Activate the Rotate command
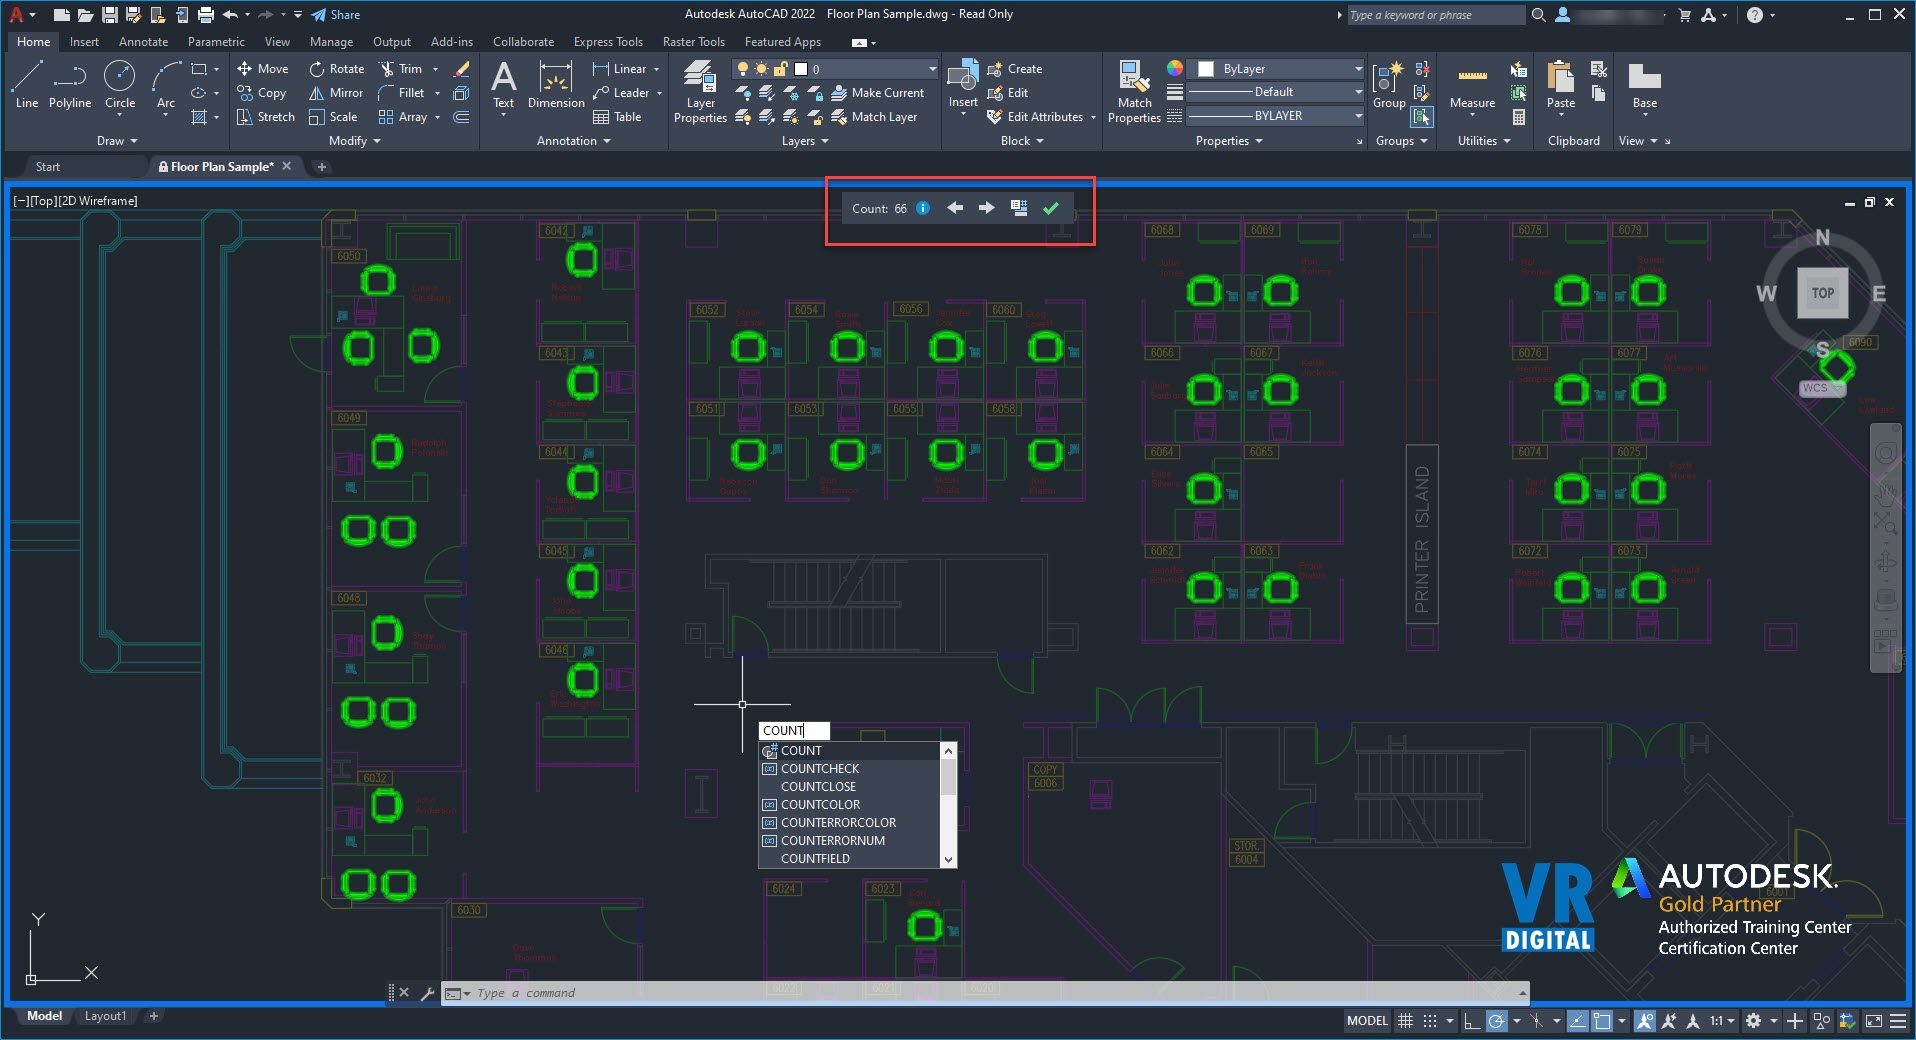The width and height of the screenshot is (1916, 1040). tap(337, 69)
